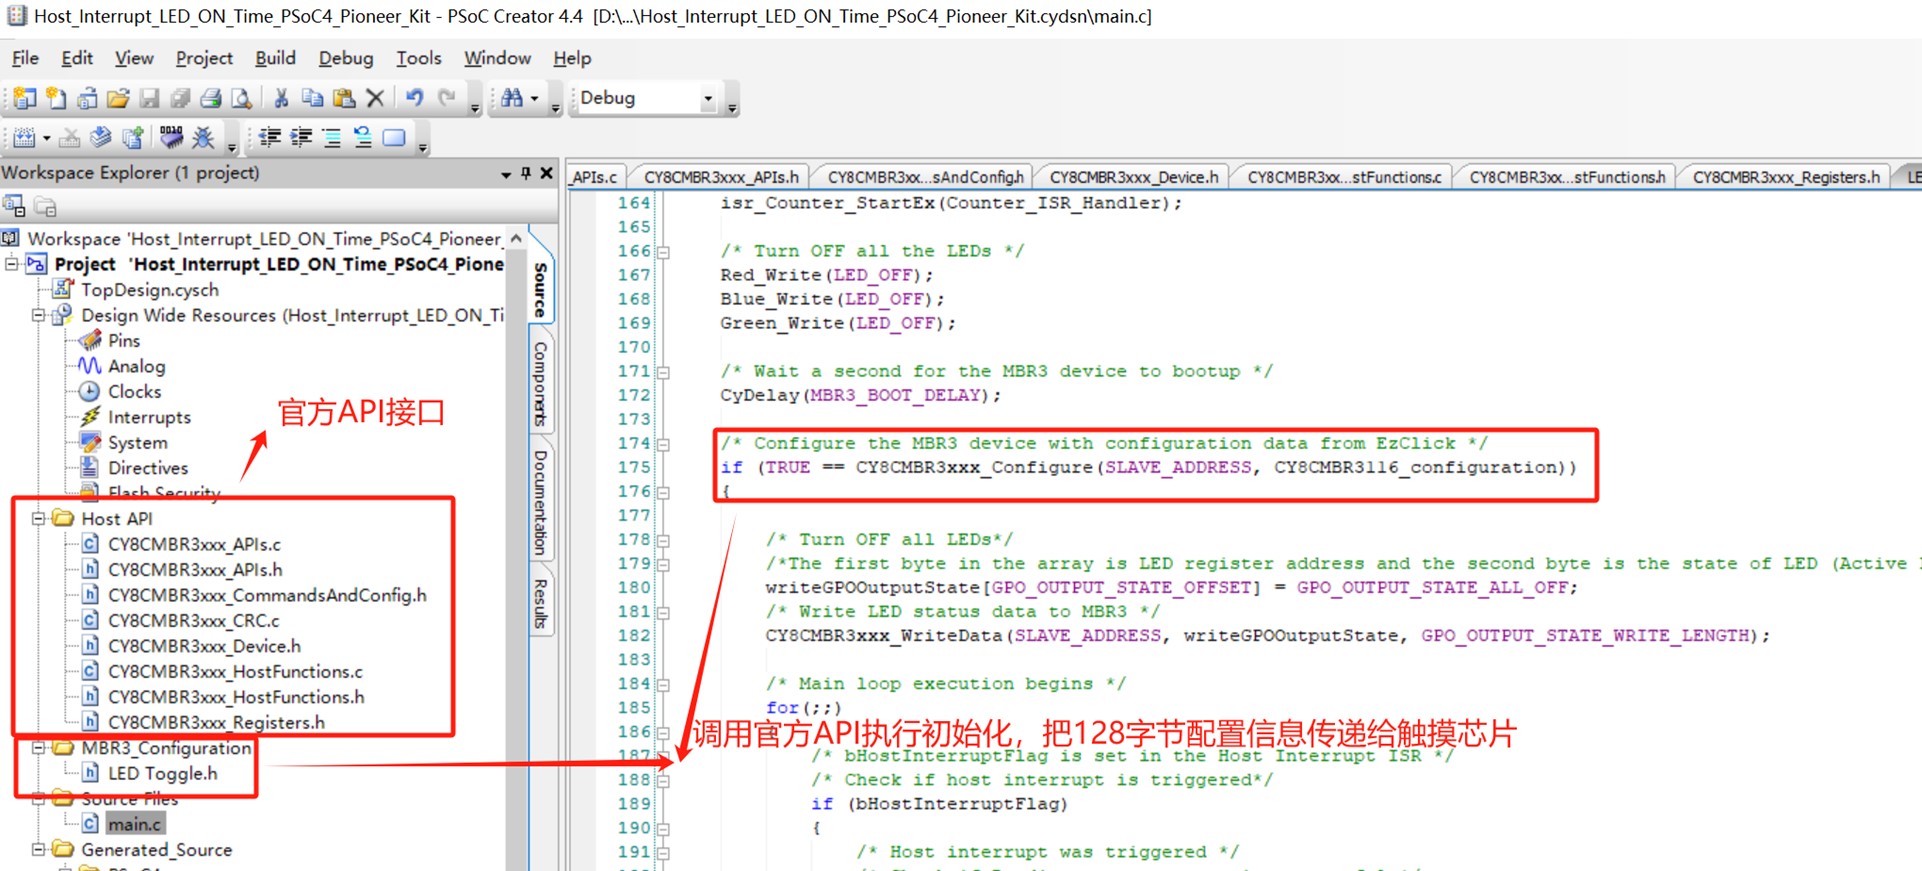The width and height of the screenshot is (1922, 871).
Task: Click the Print Preview toolbar icon
Action: tap(241, 98)
